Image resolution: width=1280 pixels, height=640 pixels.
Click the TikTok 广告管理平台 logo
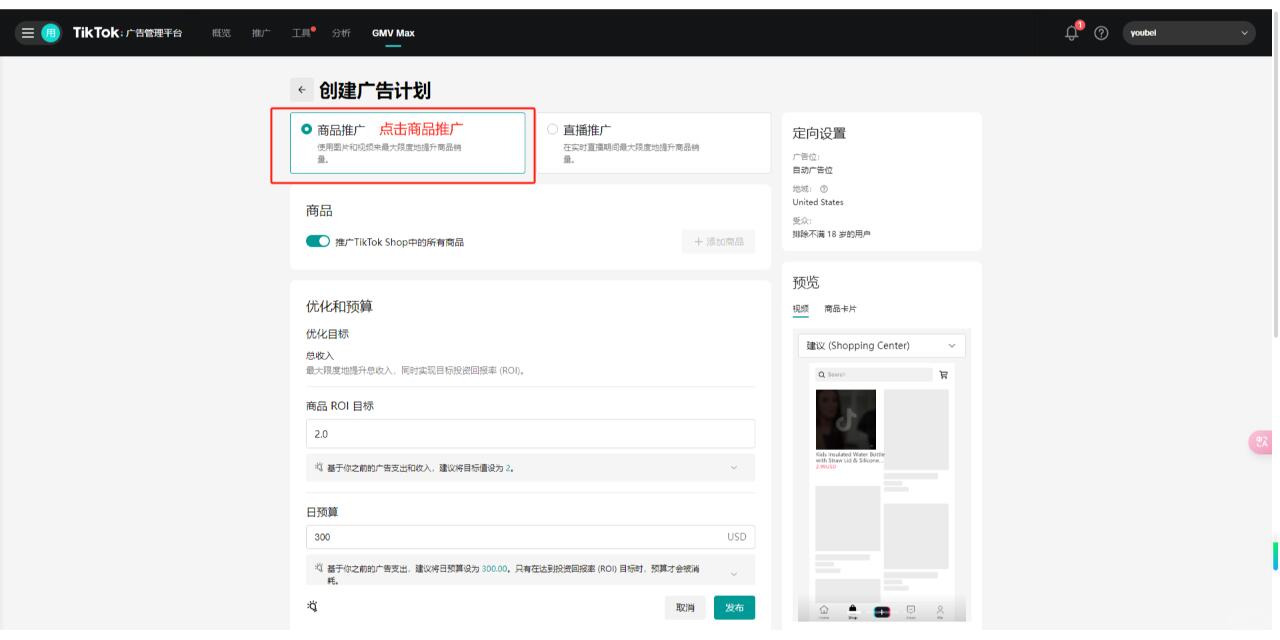coord(127,34)
